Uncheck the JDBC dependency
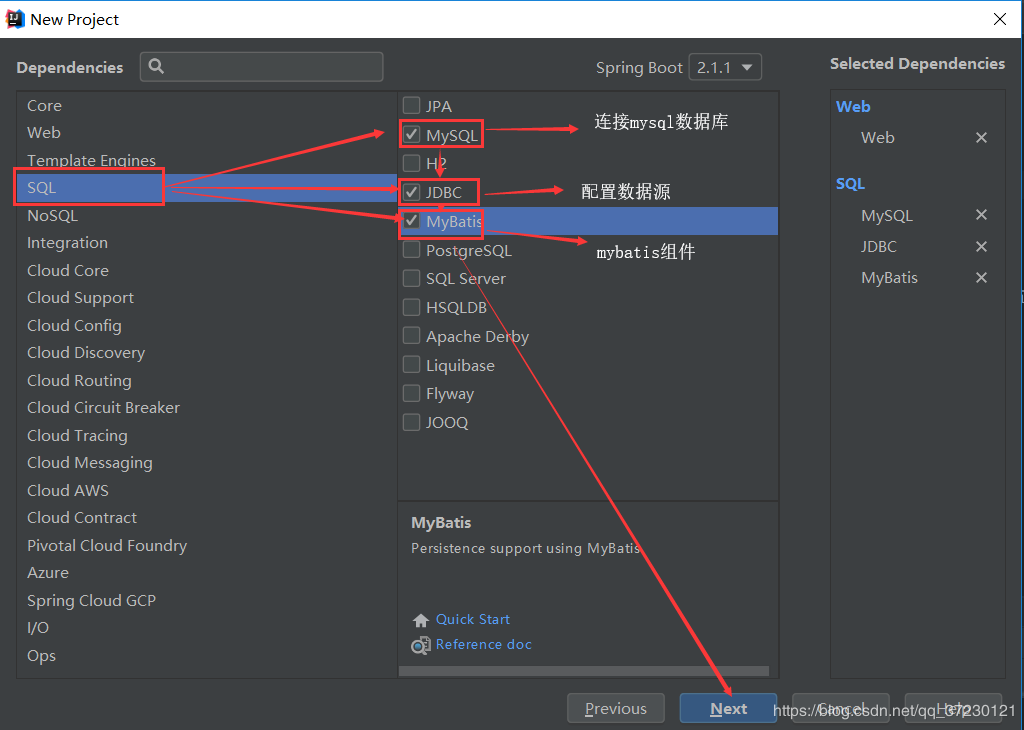Viewport: 1024px width, 730px height. pos(411,192)
